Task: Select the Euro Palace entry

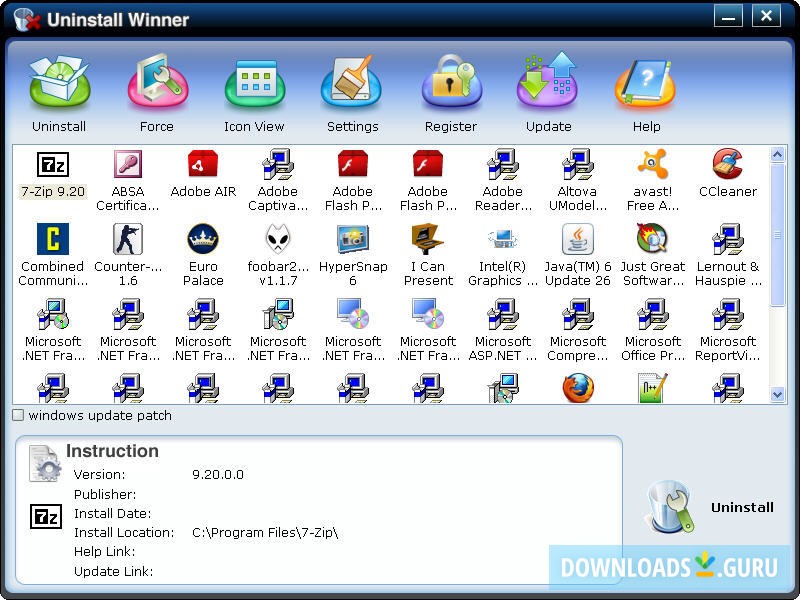Action: click(x=203, y=250)
